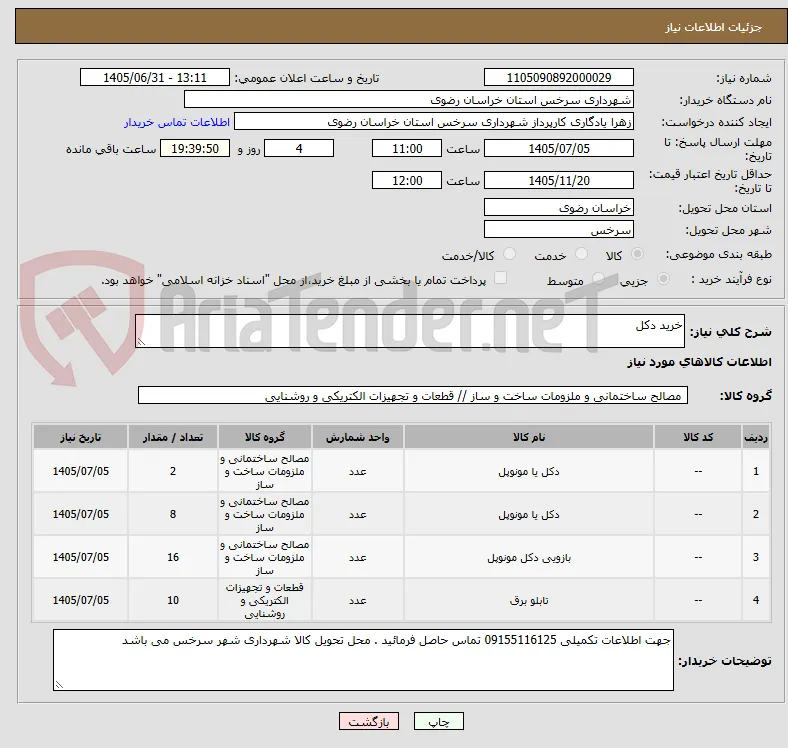
Task: Click the price validity date 1405/11/20 field
Action: click(x=559, y=180)
